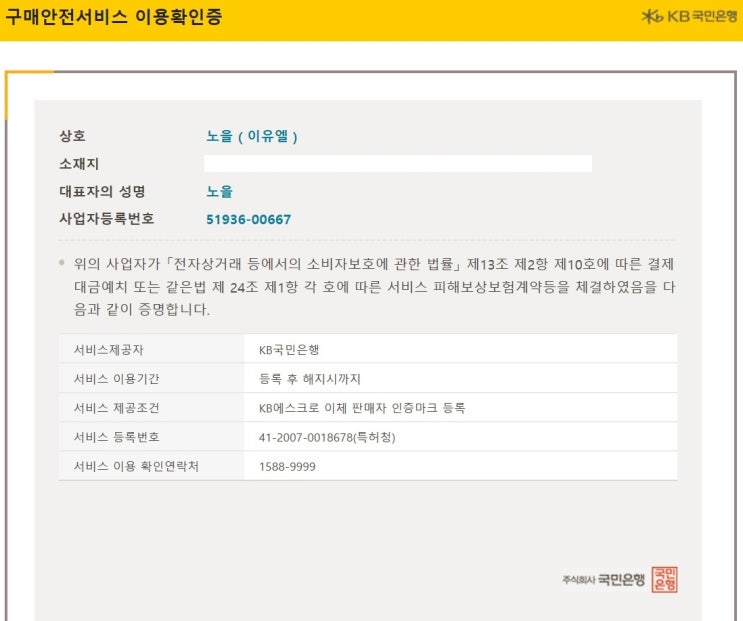The height and width of the screenshot is (621, 743).
Task: Click the 서비스제공자 row label
Action: pyautogui.click(x=109, y=350)
